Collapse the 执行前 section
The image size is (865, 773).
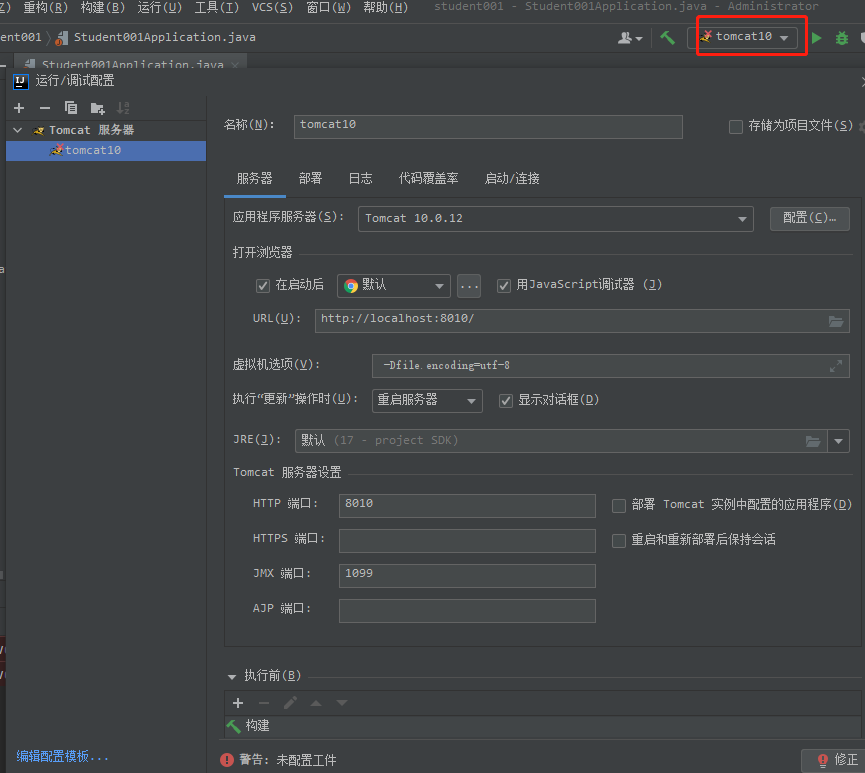click(x=232, y=676)
